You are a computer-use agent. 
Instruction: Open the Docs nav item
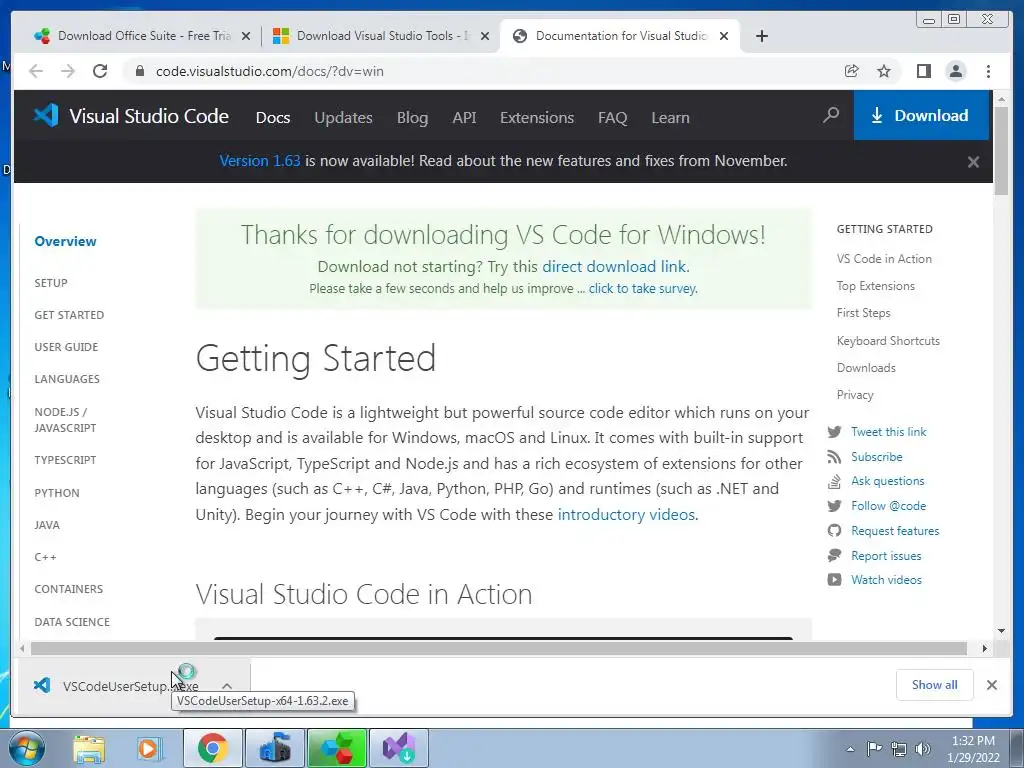tap(273, 118)
